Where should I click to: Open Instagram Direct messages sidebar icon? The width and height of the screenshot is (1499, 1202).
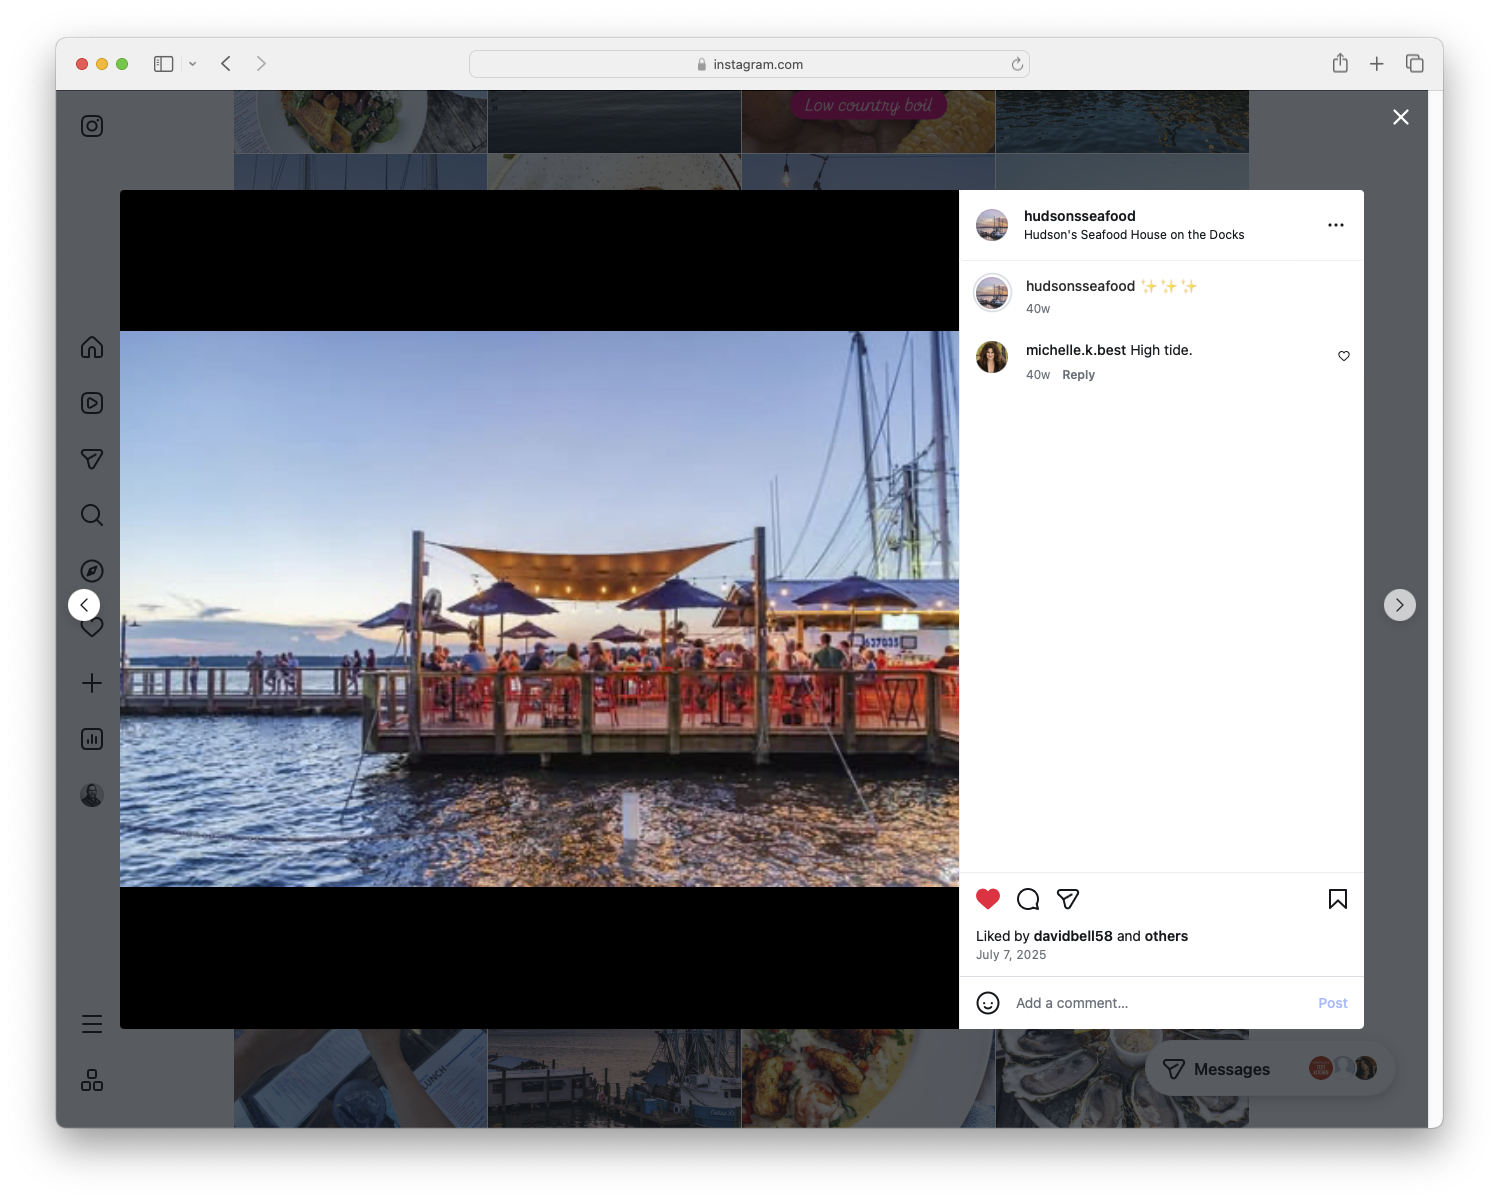91,459
